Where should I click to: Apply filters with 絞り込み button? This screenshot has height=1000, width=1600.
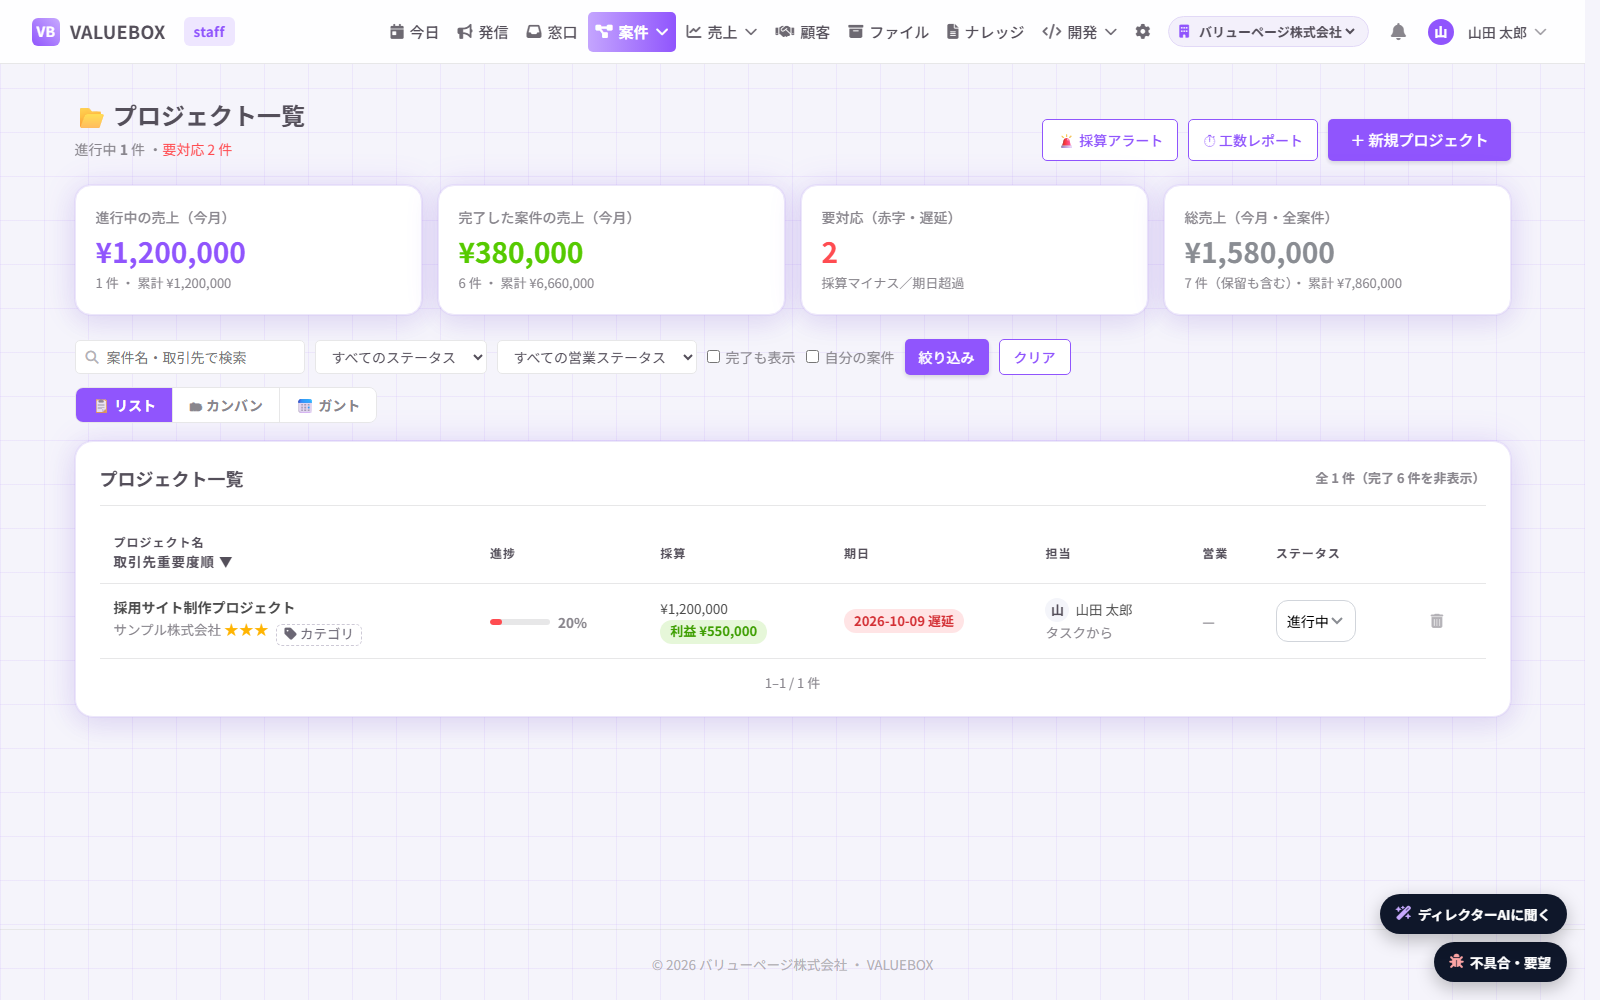pos(947,357)
